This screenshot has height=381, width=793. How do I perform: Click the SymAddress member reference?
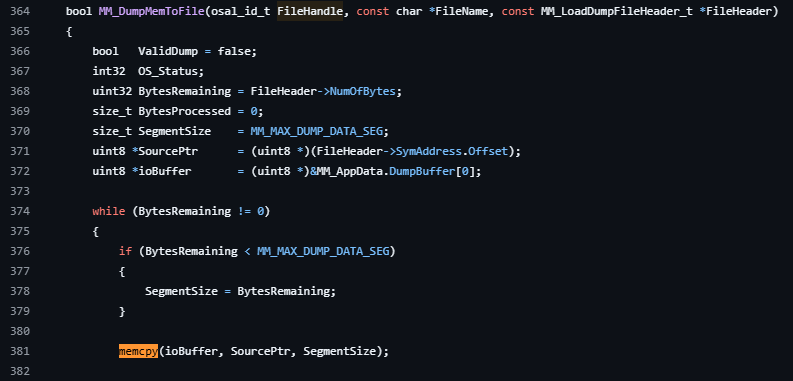coord(429,151)
